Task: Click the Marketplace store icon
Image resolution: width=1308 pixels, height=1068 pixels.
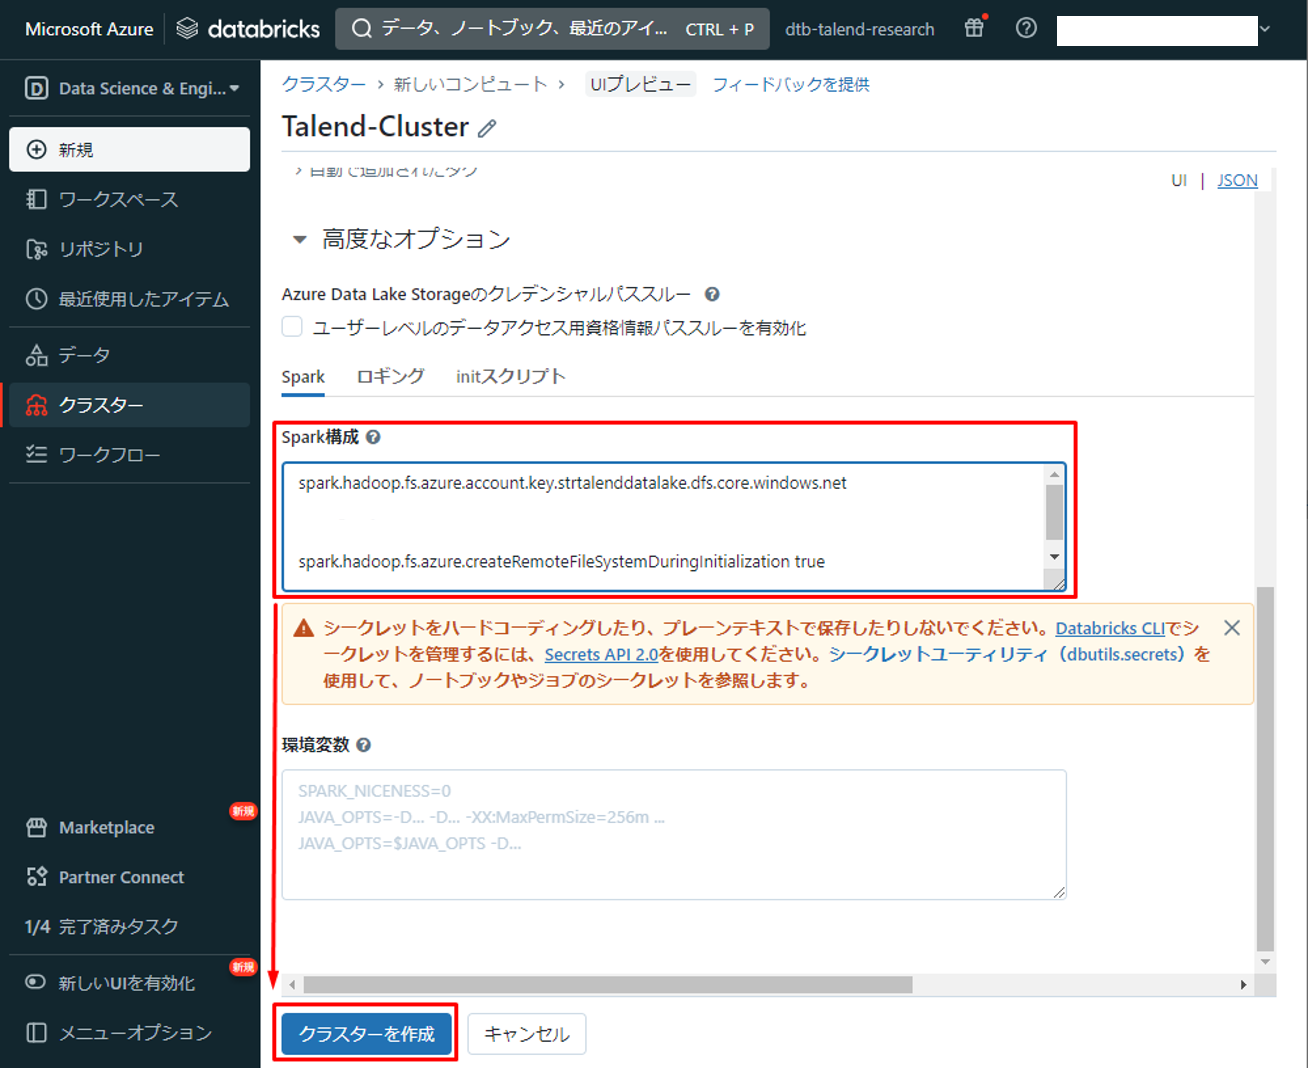Action: pyautogui.click(x=37, y=827)
